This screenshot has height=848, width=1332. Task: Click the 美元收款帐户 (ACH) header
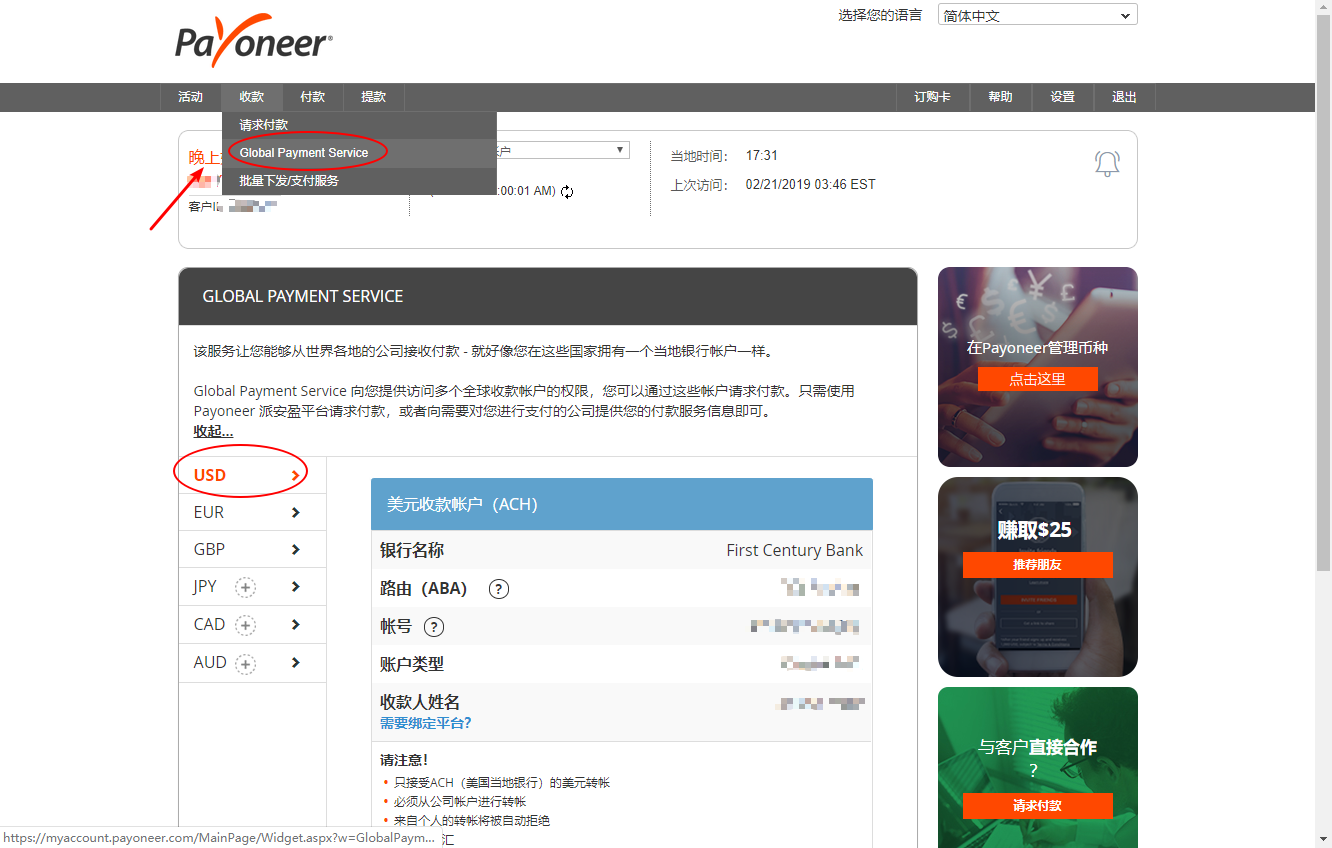tap(622, 504)
